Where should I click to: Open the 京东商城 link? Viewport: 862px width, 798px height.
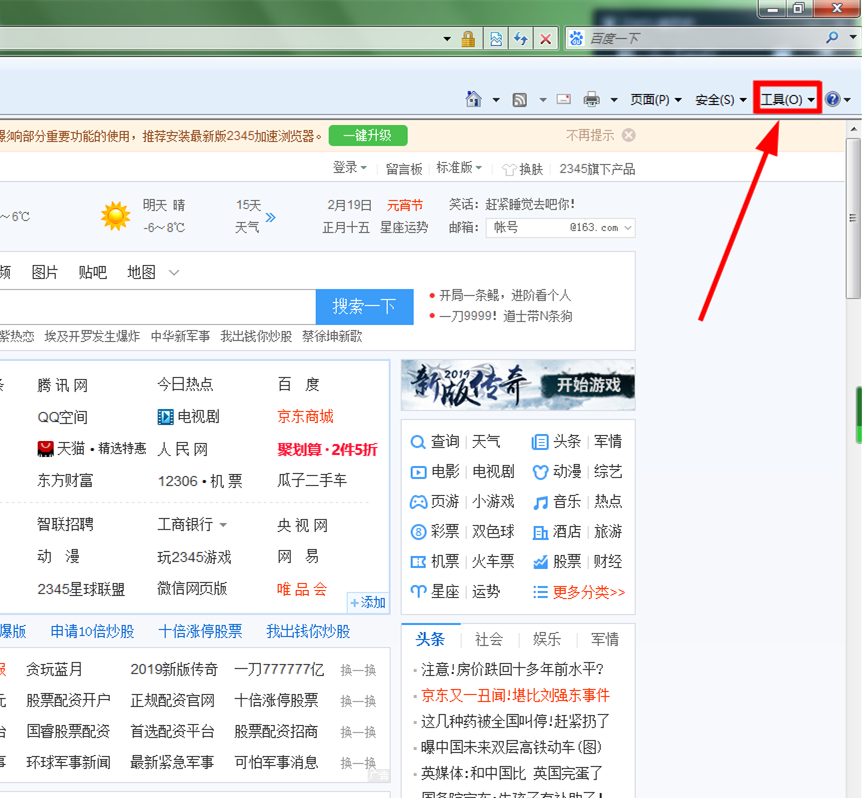tap(305, 417)
